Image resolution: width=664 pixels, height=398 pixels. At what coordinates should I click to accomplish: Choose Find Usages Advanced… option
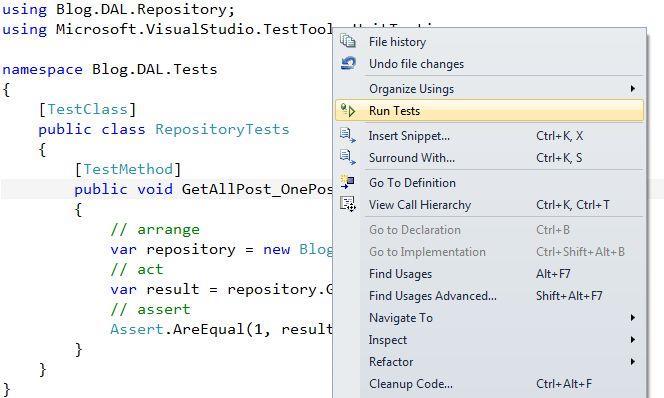[490, 296]
